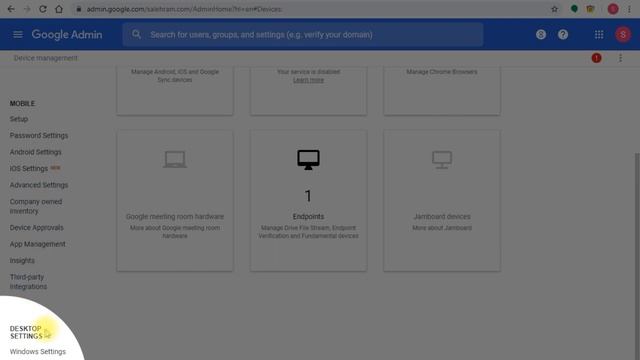Image resolution: width=640 pixels, height=360 pixels.
Task: Click the search magnifier icon
Action: pos(136,35)
